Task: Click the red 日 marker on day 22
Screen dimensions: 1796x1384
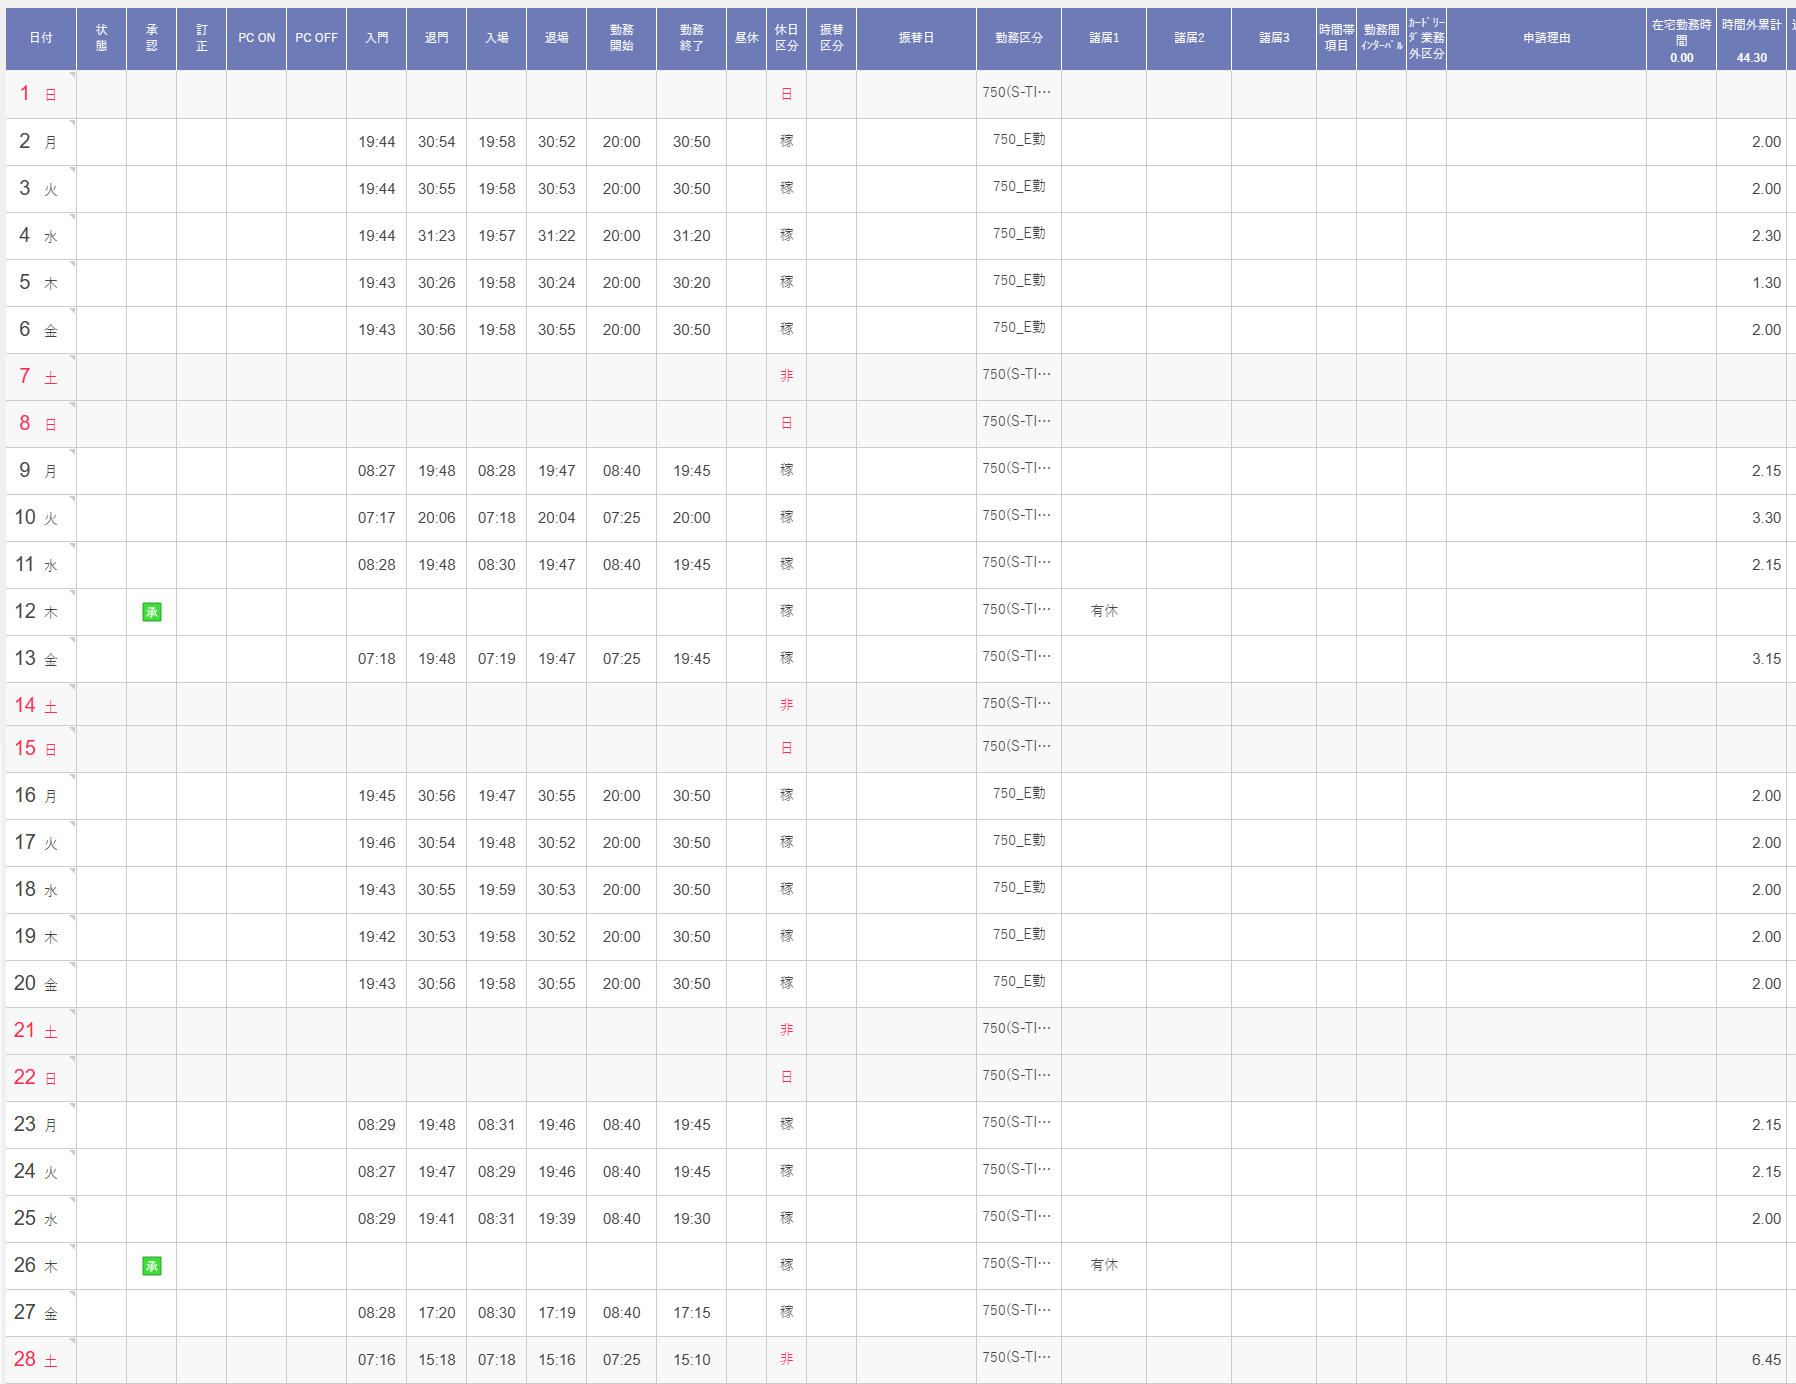Action: pyautogui.click(x=787, y=1077)
